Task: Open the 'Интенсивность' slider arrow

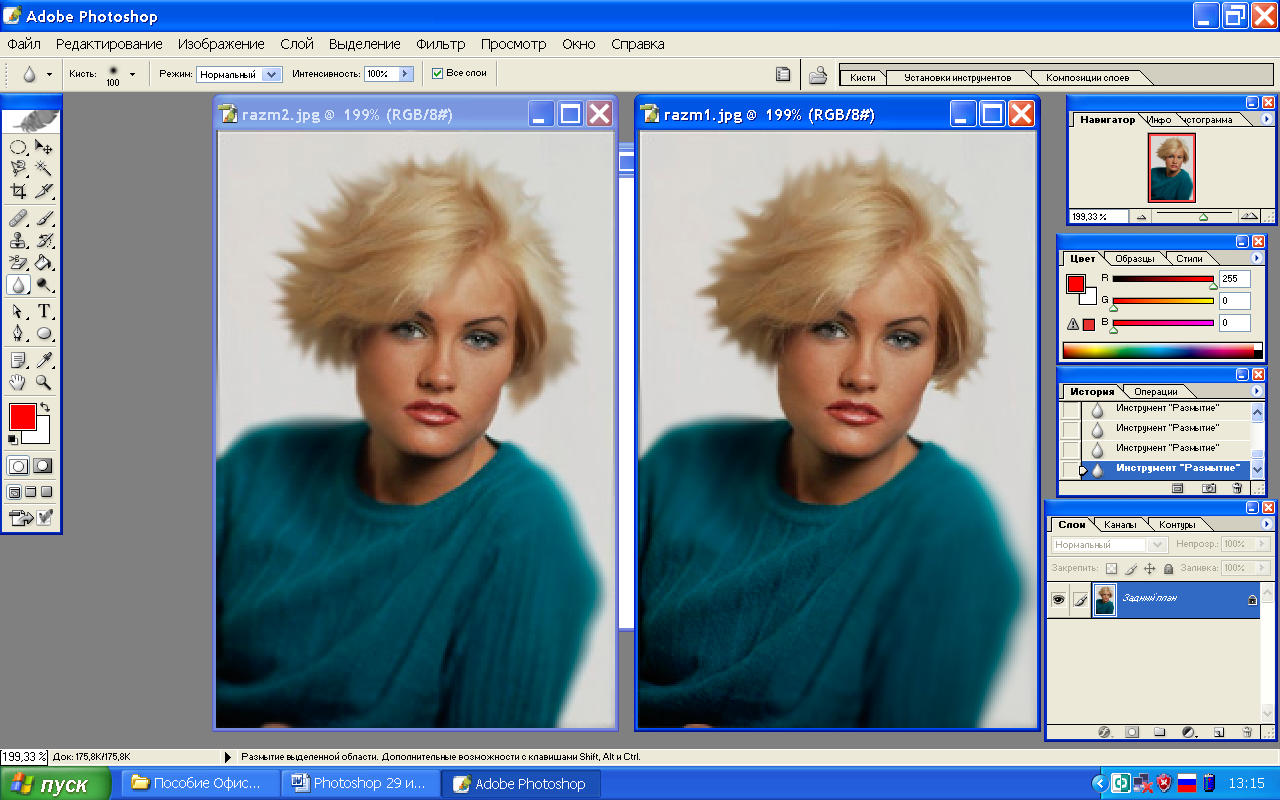Action: point(405,74)
